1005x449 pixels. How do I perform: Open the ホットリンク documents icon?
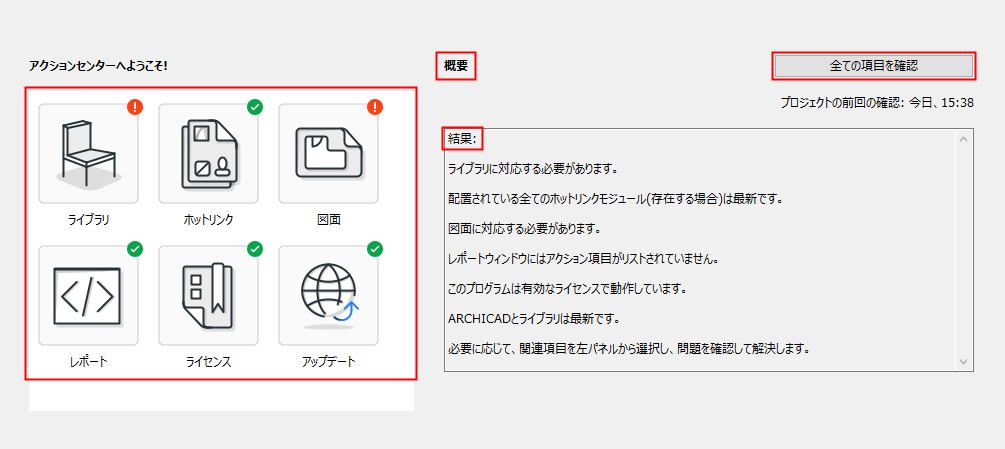pos(208,154)
